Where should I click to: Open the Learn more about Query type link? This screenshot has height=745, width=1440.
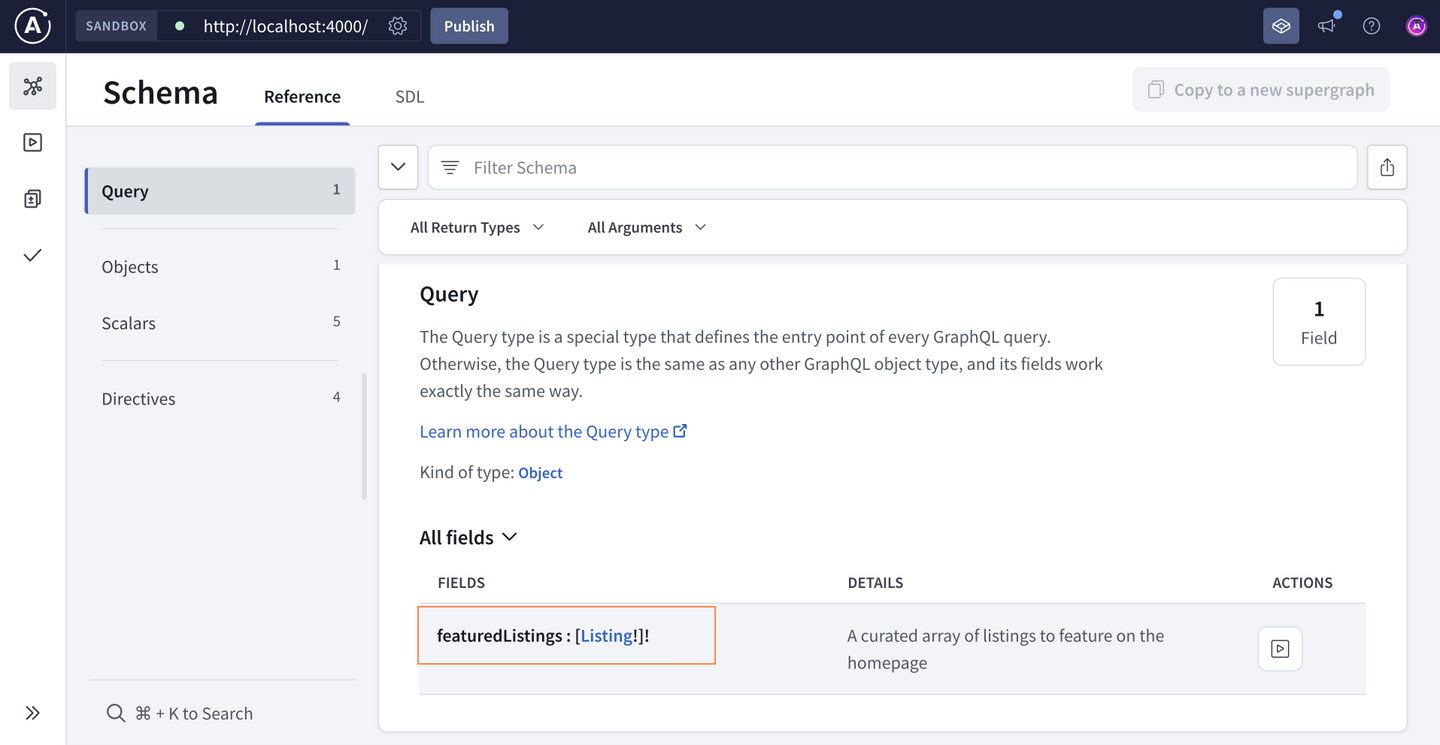pos(545,431)
